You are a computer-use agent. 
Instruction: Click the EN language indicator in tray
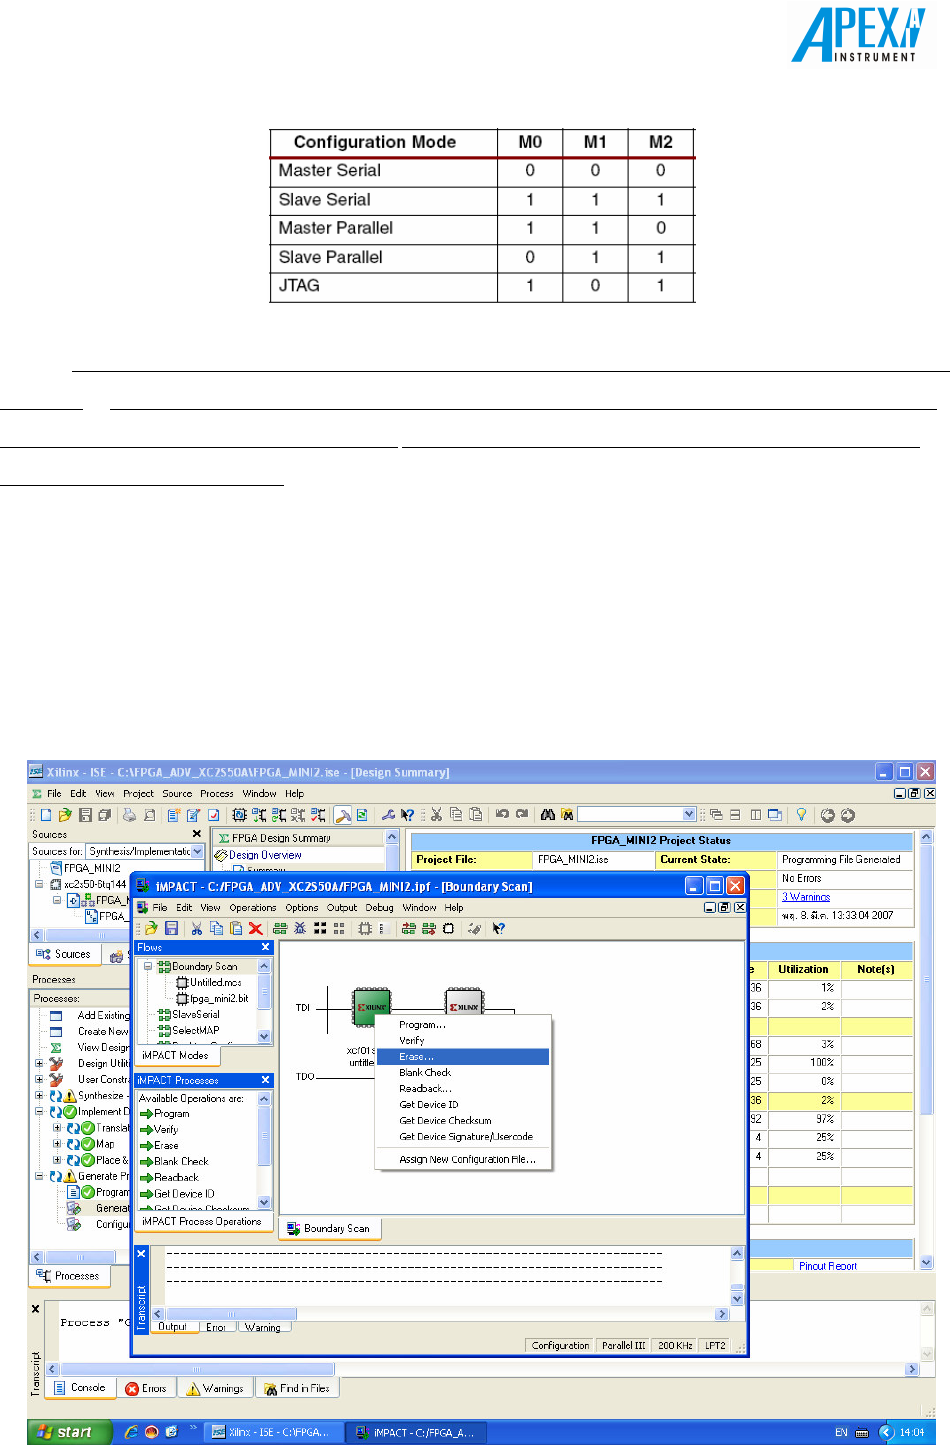841,1432
